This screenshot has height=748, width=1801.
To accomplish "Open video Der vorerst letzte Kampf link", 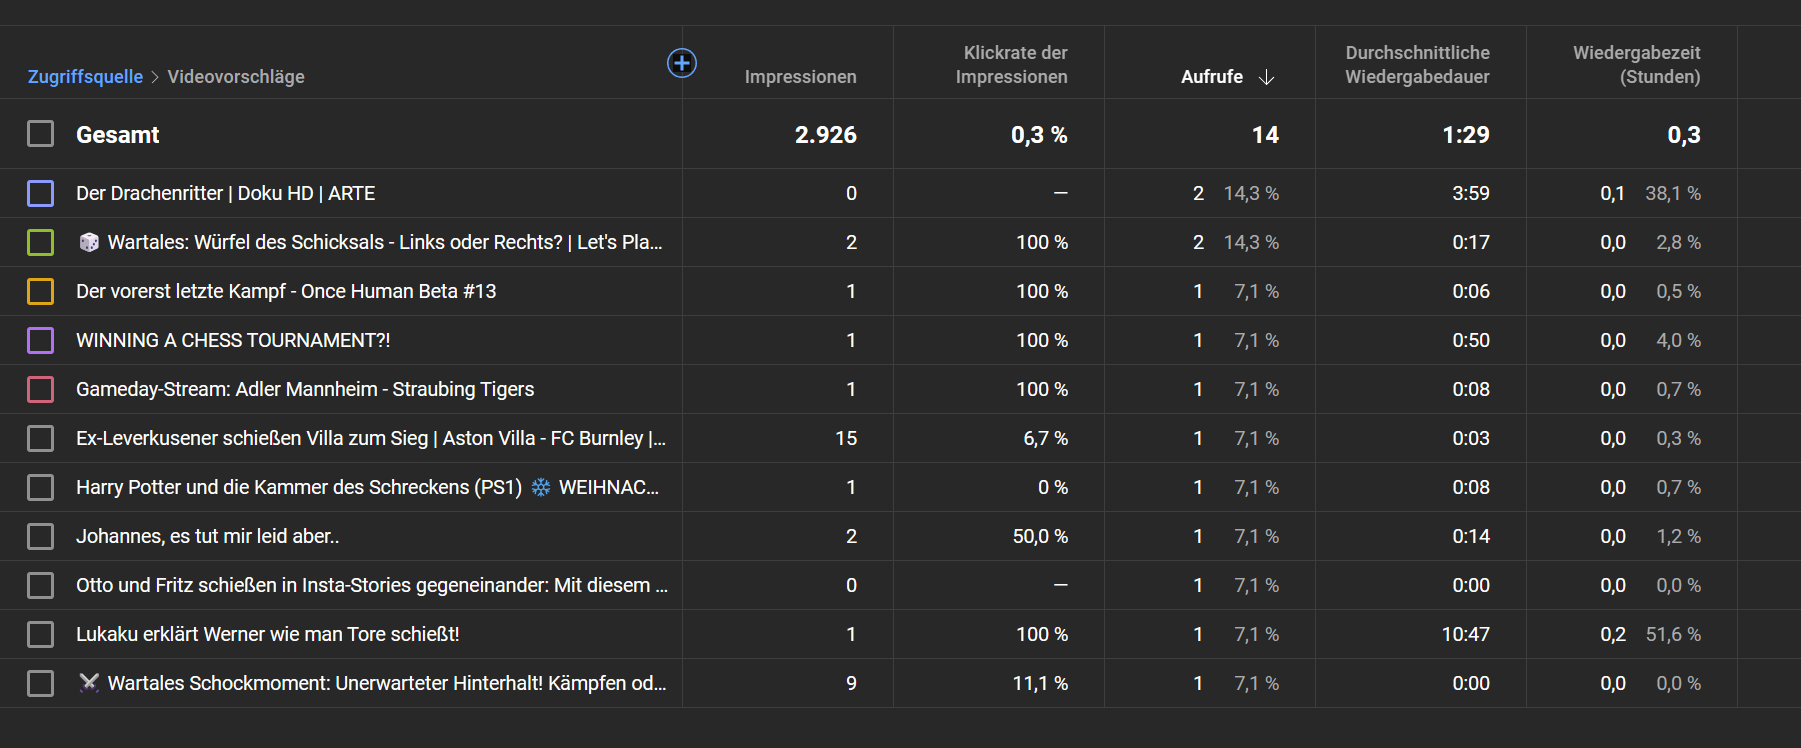I will [286, 291].
